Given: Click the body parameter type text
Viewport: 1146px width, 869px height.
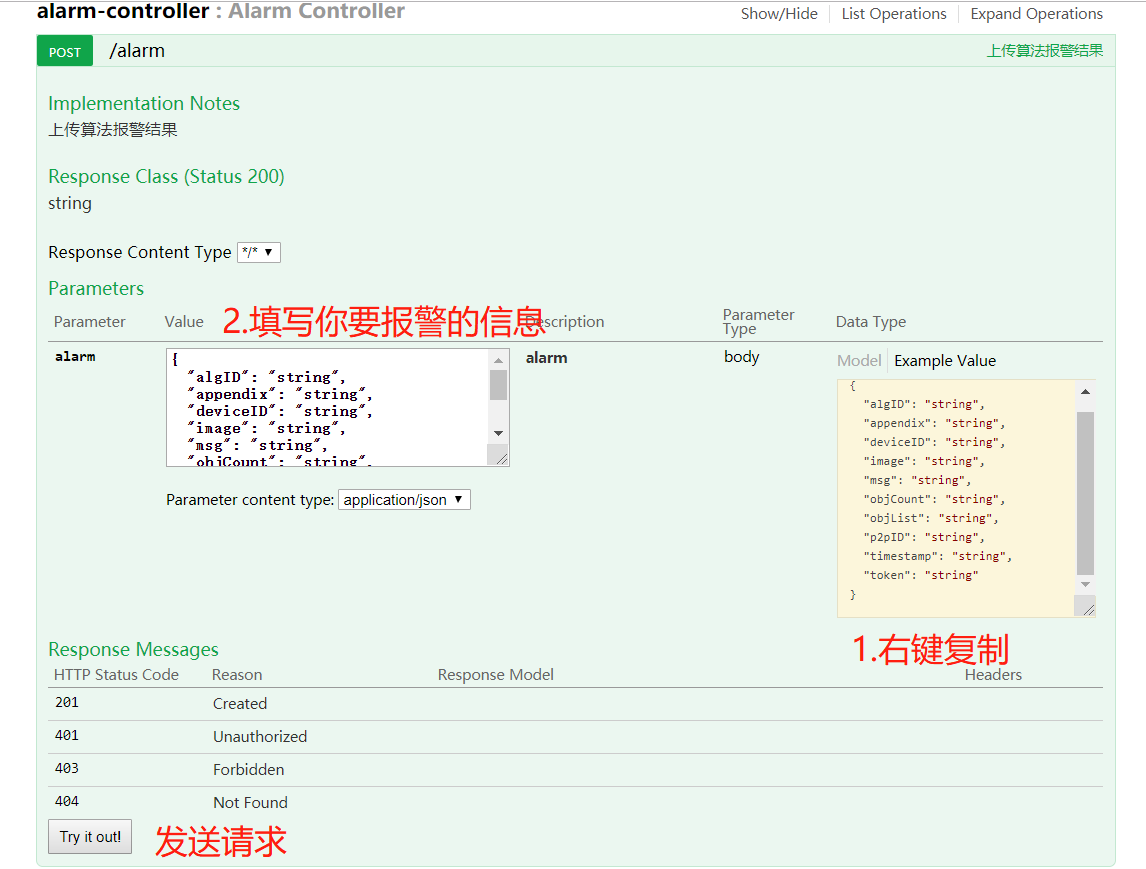Looking at the screenshot, I should pos(741,357).
